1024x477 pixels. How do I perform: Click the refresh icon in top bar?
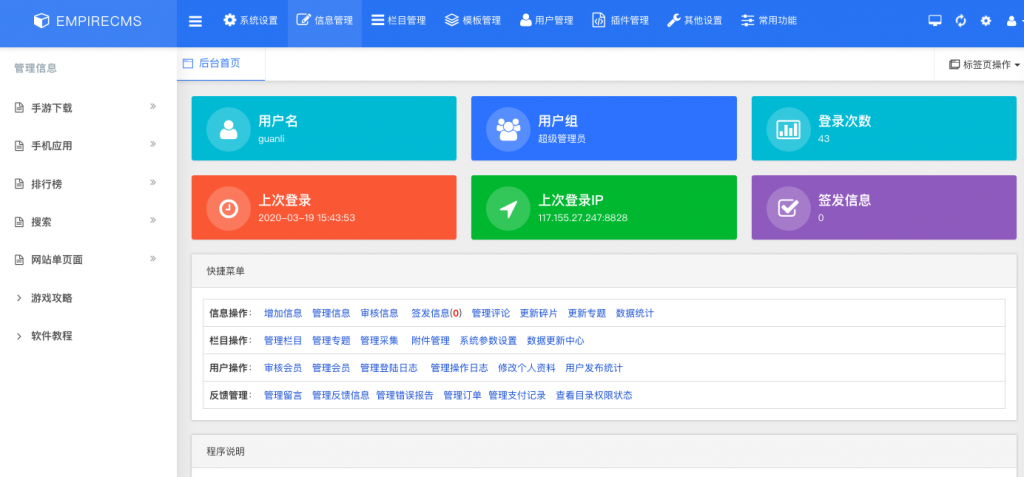(x=961, y=21)
